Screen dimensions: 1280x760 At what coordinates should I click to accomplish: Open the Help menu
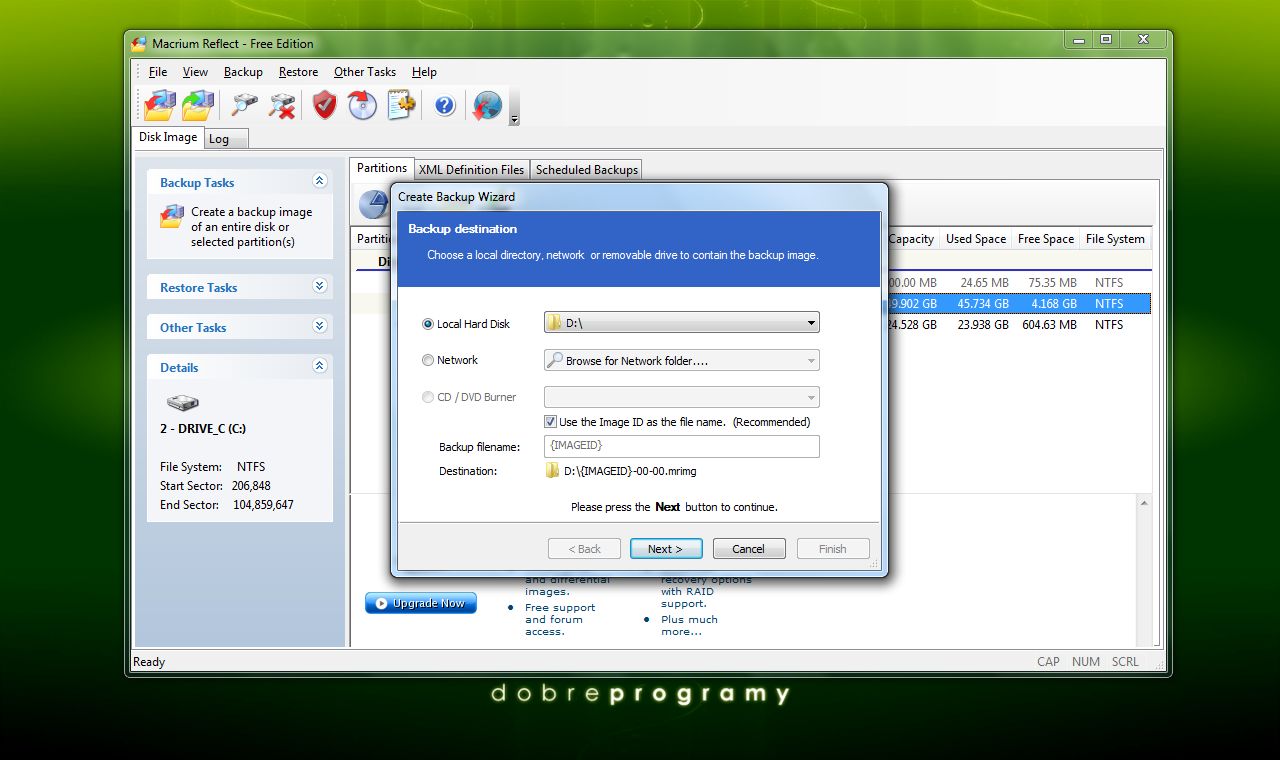pyautogui.click(x=424, y=72)
